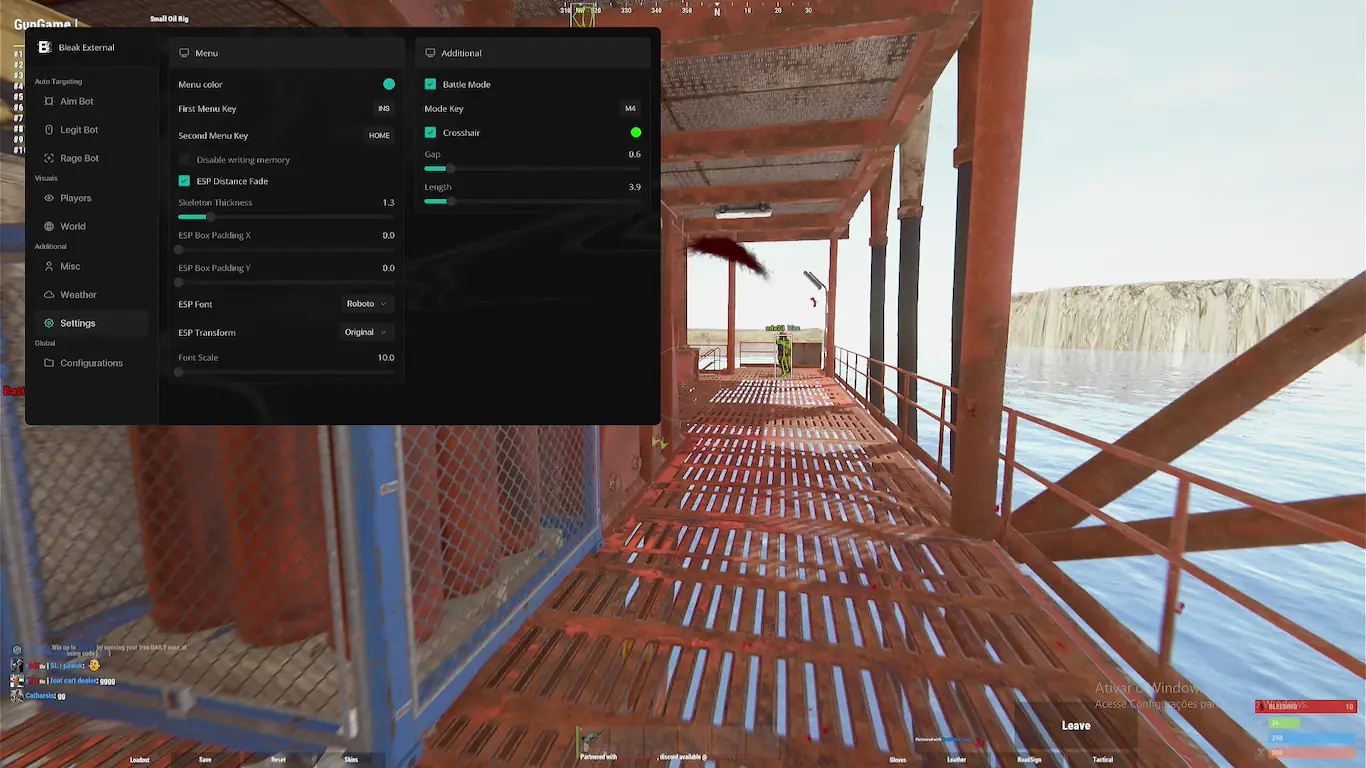The height and width of the screenshot is (768, 1366).
Task: Click the BLEEDING status bar
Action: point(1306,707)
